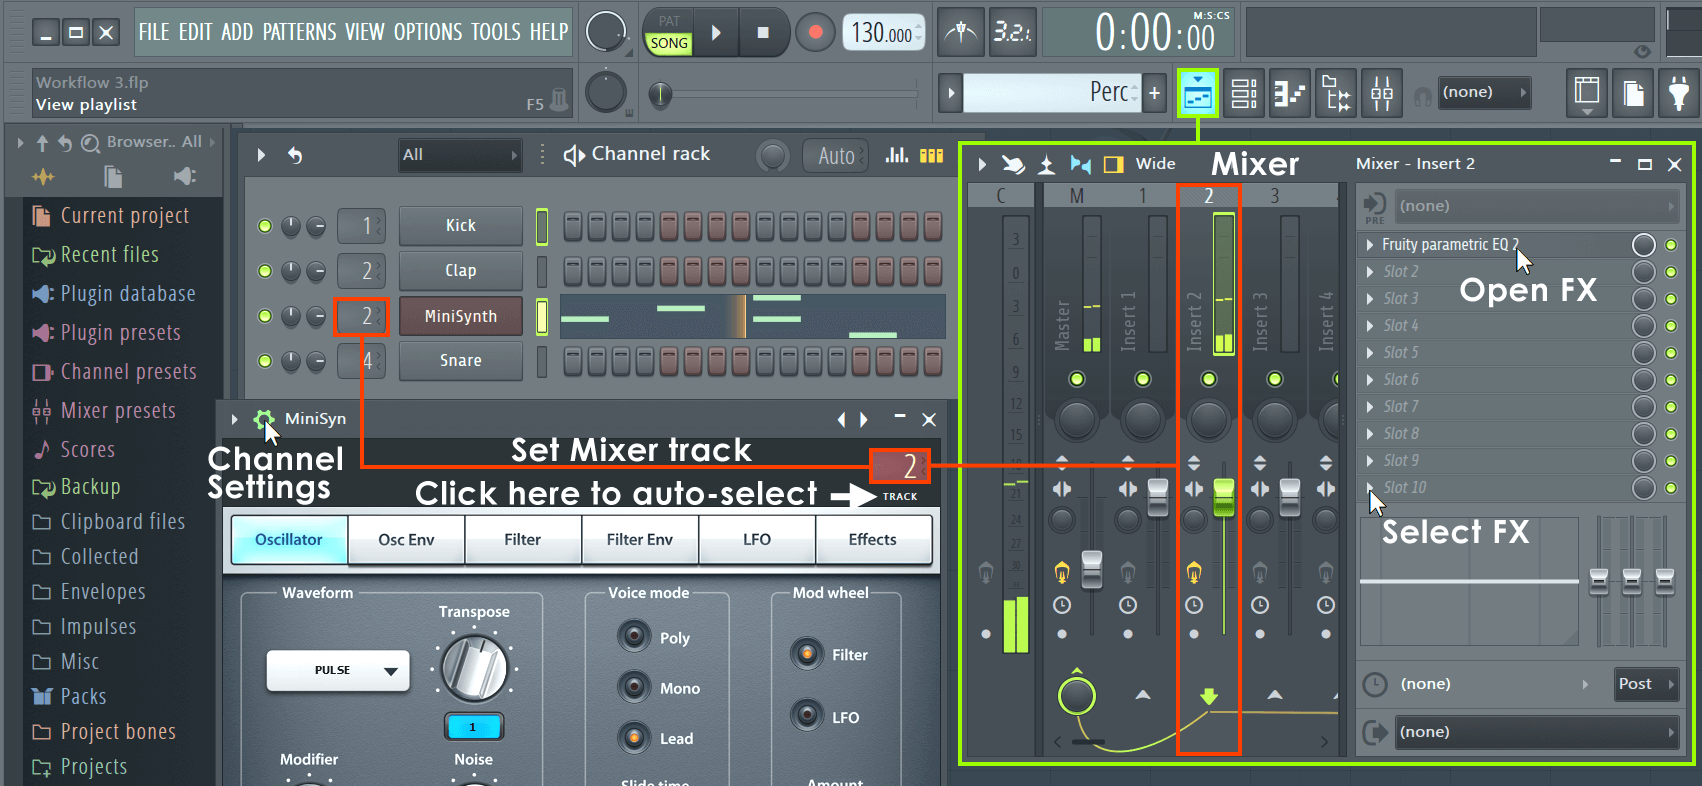
Task: Open the channel filter dropdown showing All
Action: pyautogui.click(x=460, y=155)
